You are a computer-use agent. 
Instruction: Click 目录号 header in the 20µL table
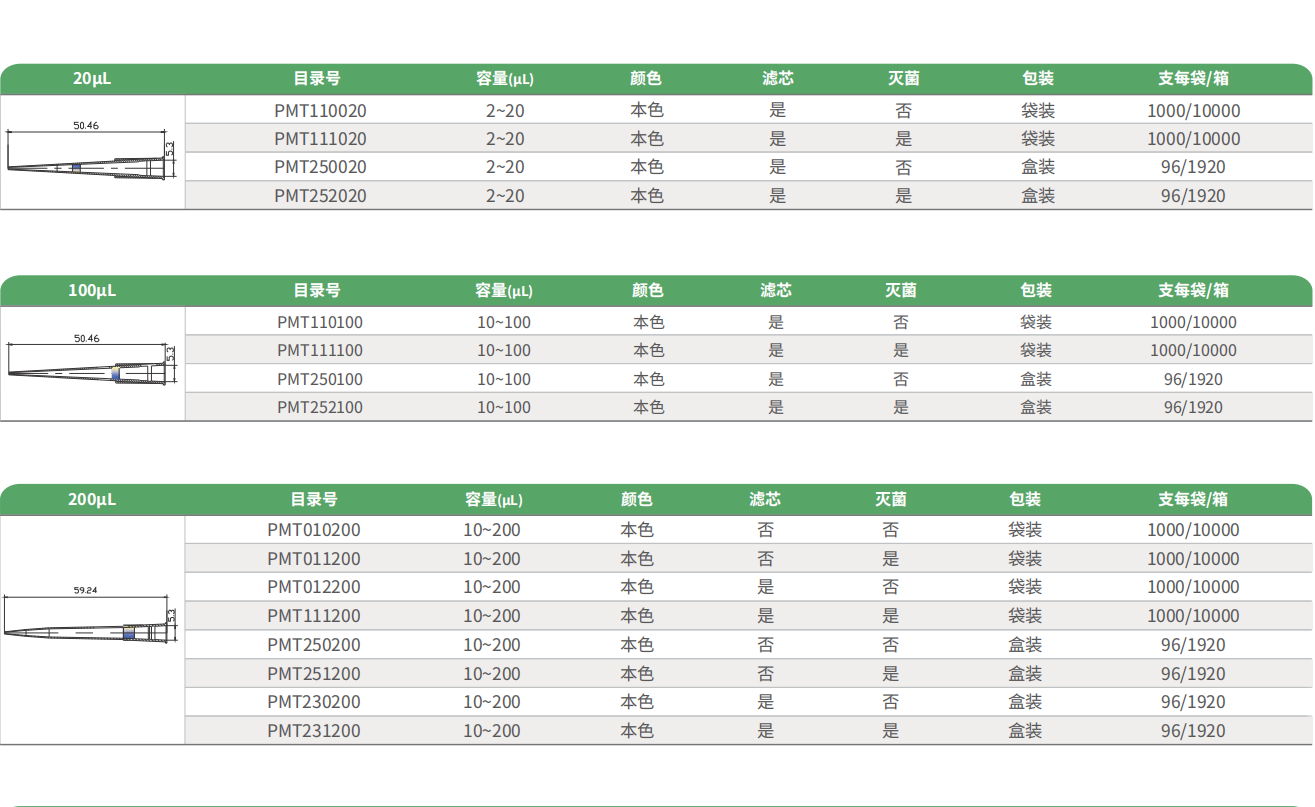317,78
